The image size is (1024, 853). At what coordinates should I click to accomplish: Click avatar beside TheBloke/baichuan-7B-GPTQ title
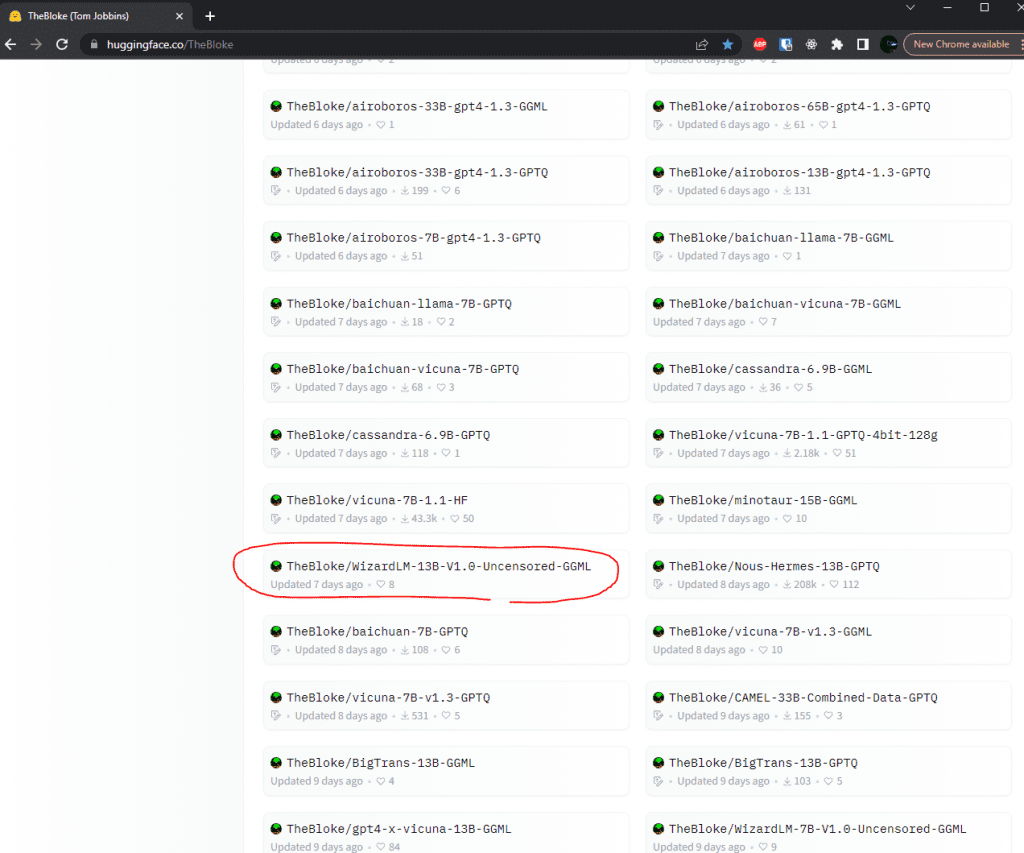(276, 632)
